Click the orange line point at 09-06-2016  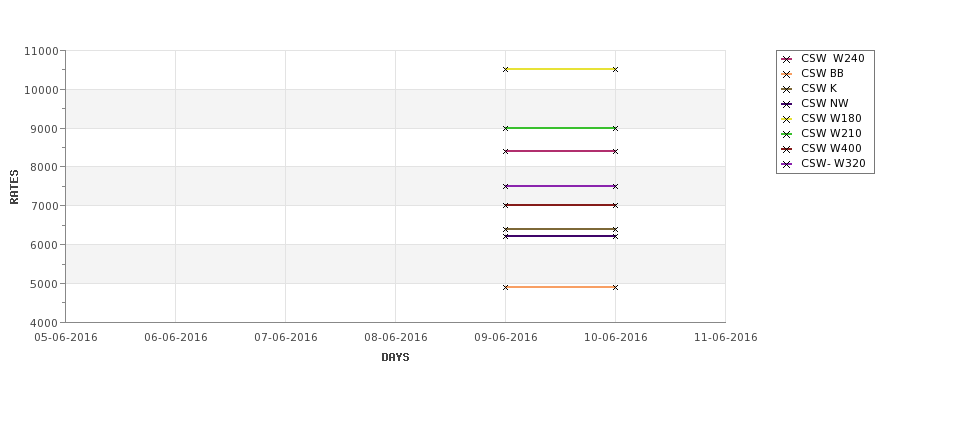pyautogui.click(x=506, y=287)
